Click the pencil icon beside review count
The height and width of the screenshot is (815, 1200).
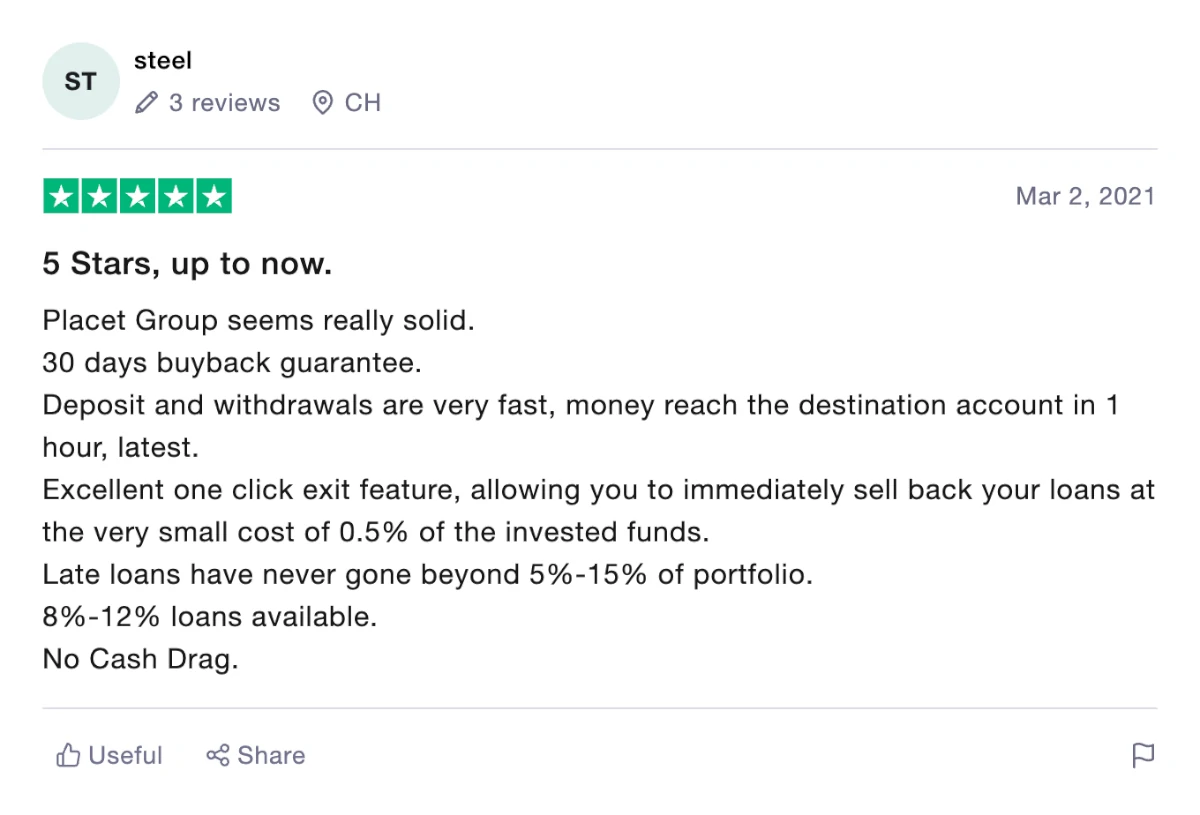[147, 103]
